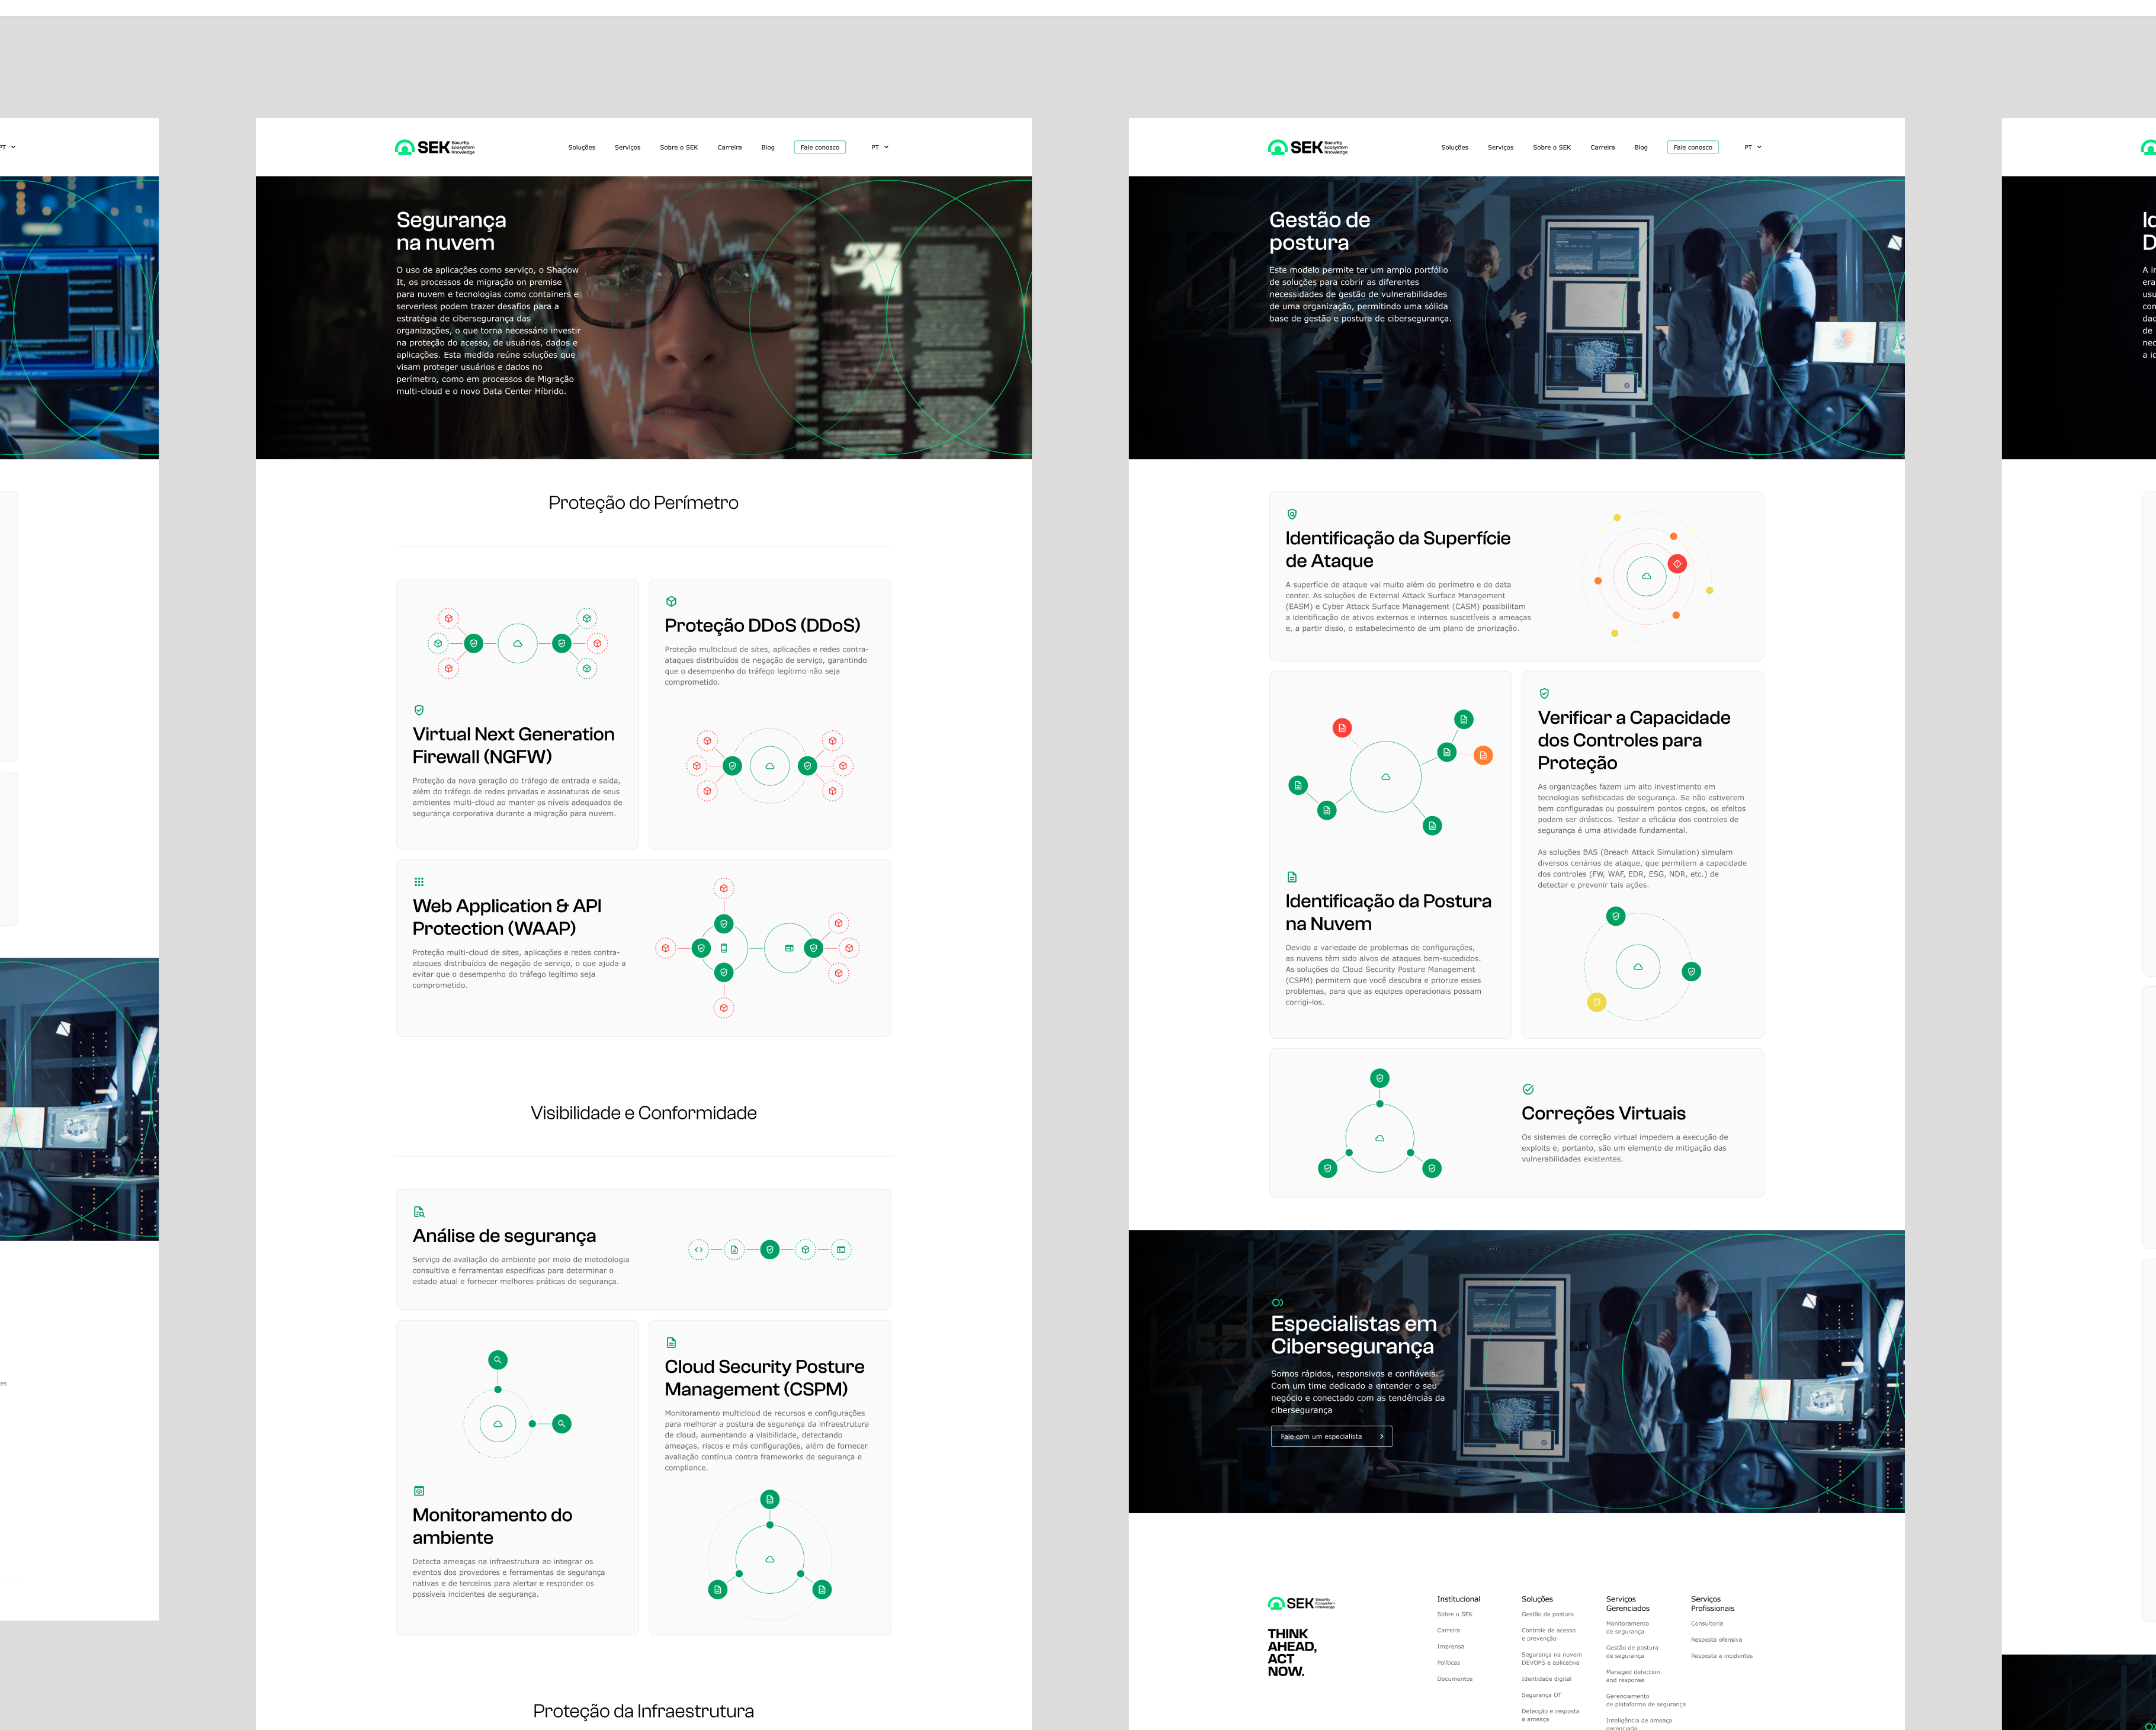Click Identidade digital link in footer Soluções

1546,1679
